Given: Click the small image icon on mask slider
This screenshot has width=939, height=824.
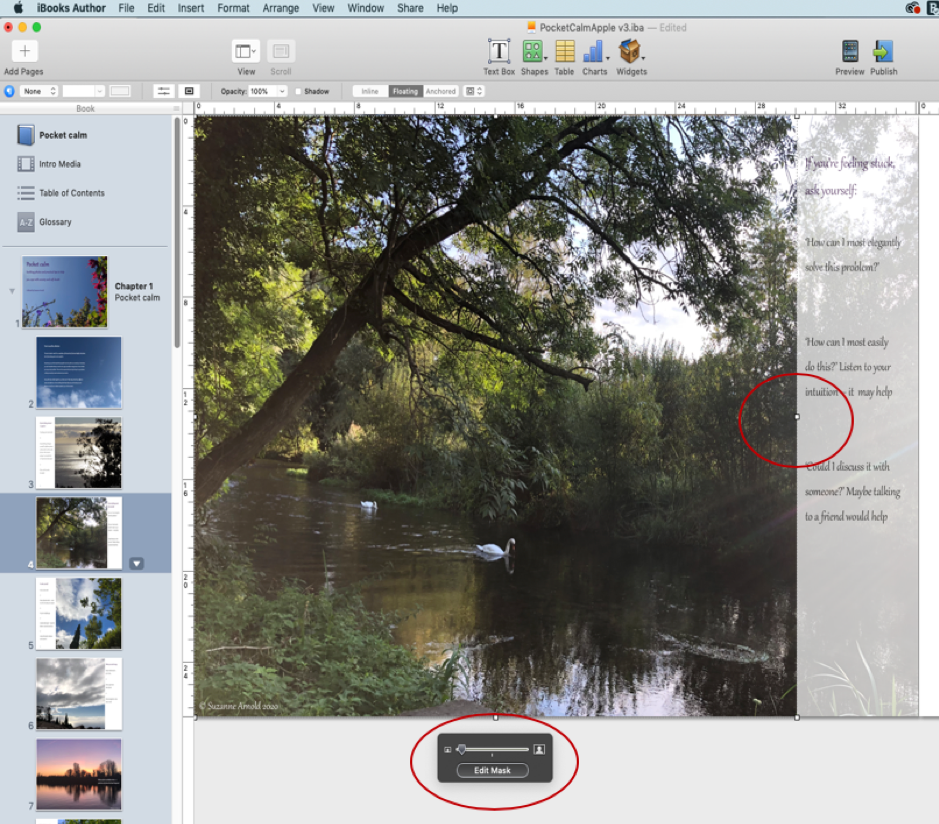Looking at the screenshot, I should coord(447,750).
